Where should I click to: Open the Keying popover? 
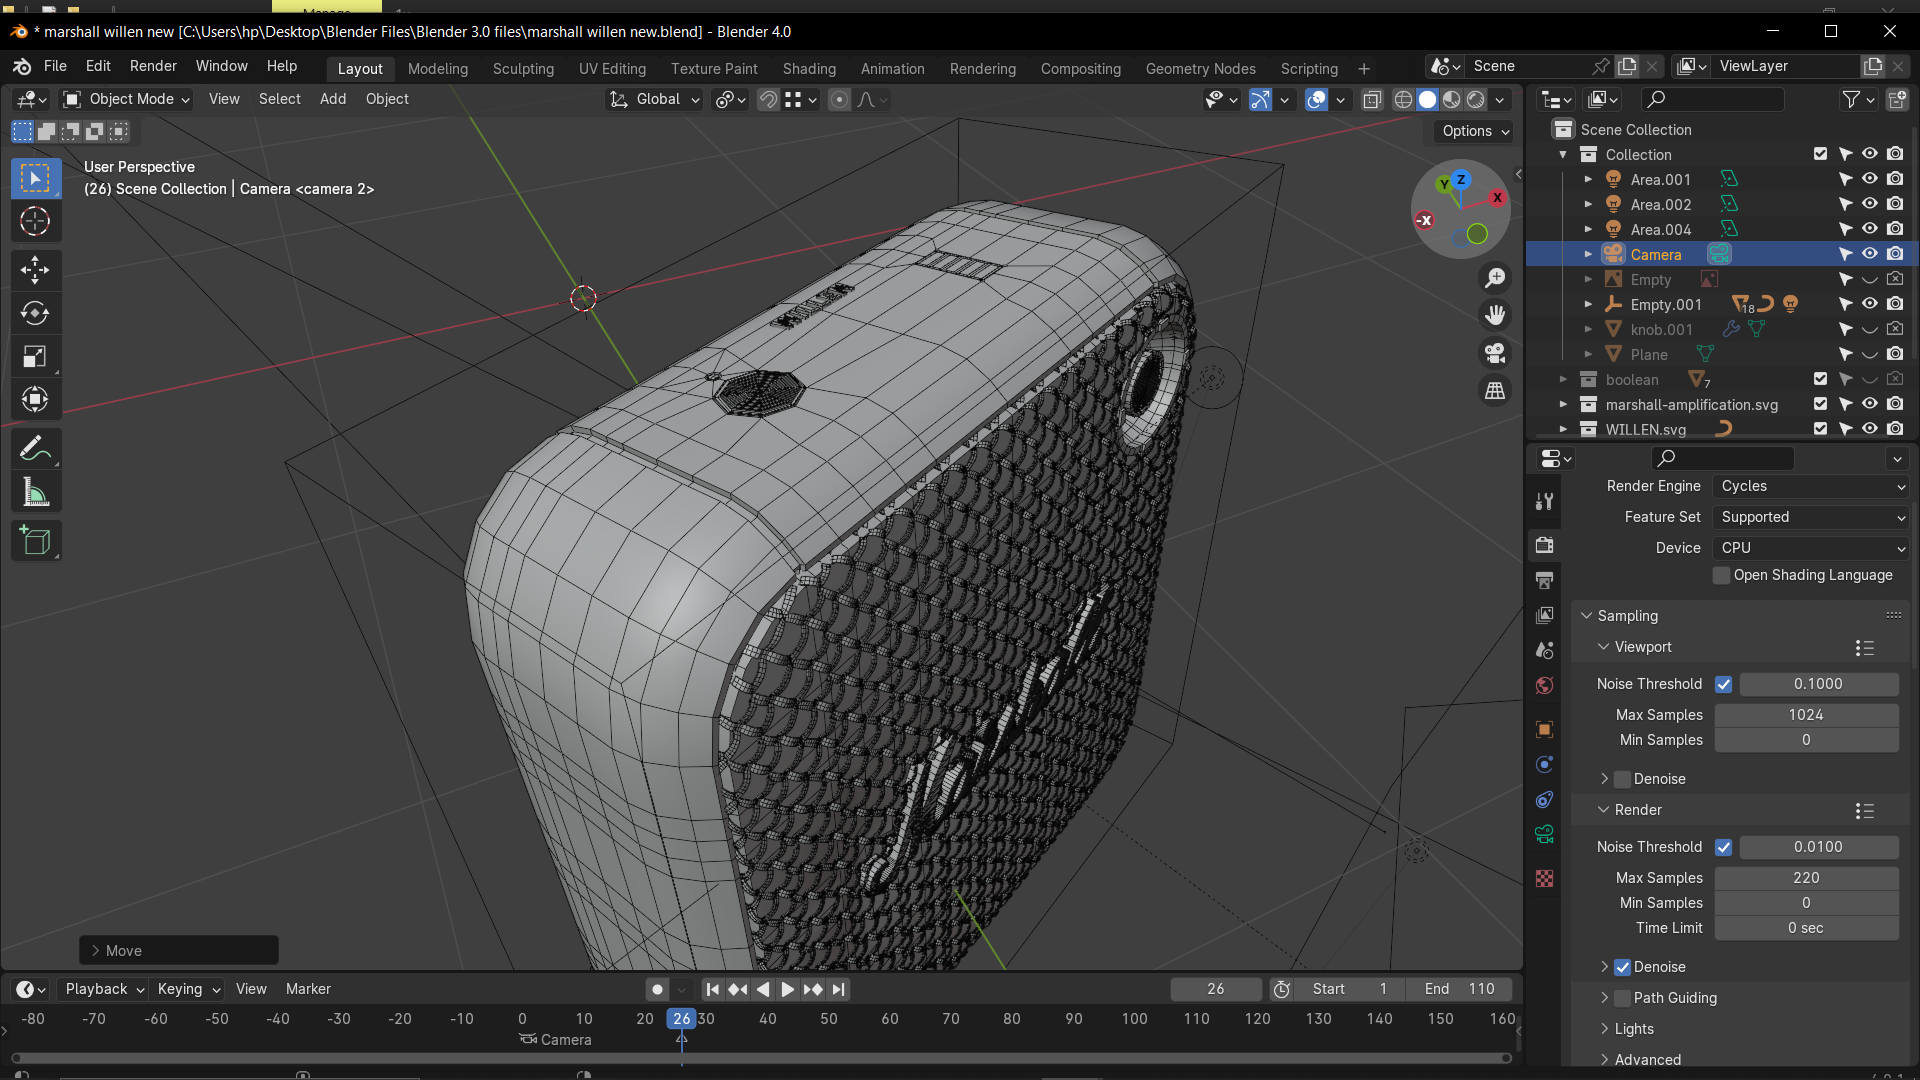point(188,989)
